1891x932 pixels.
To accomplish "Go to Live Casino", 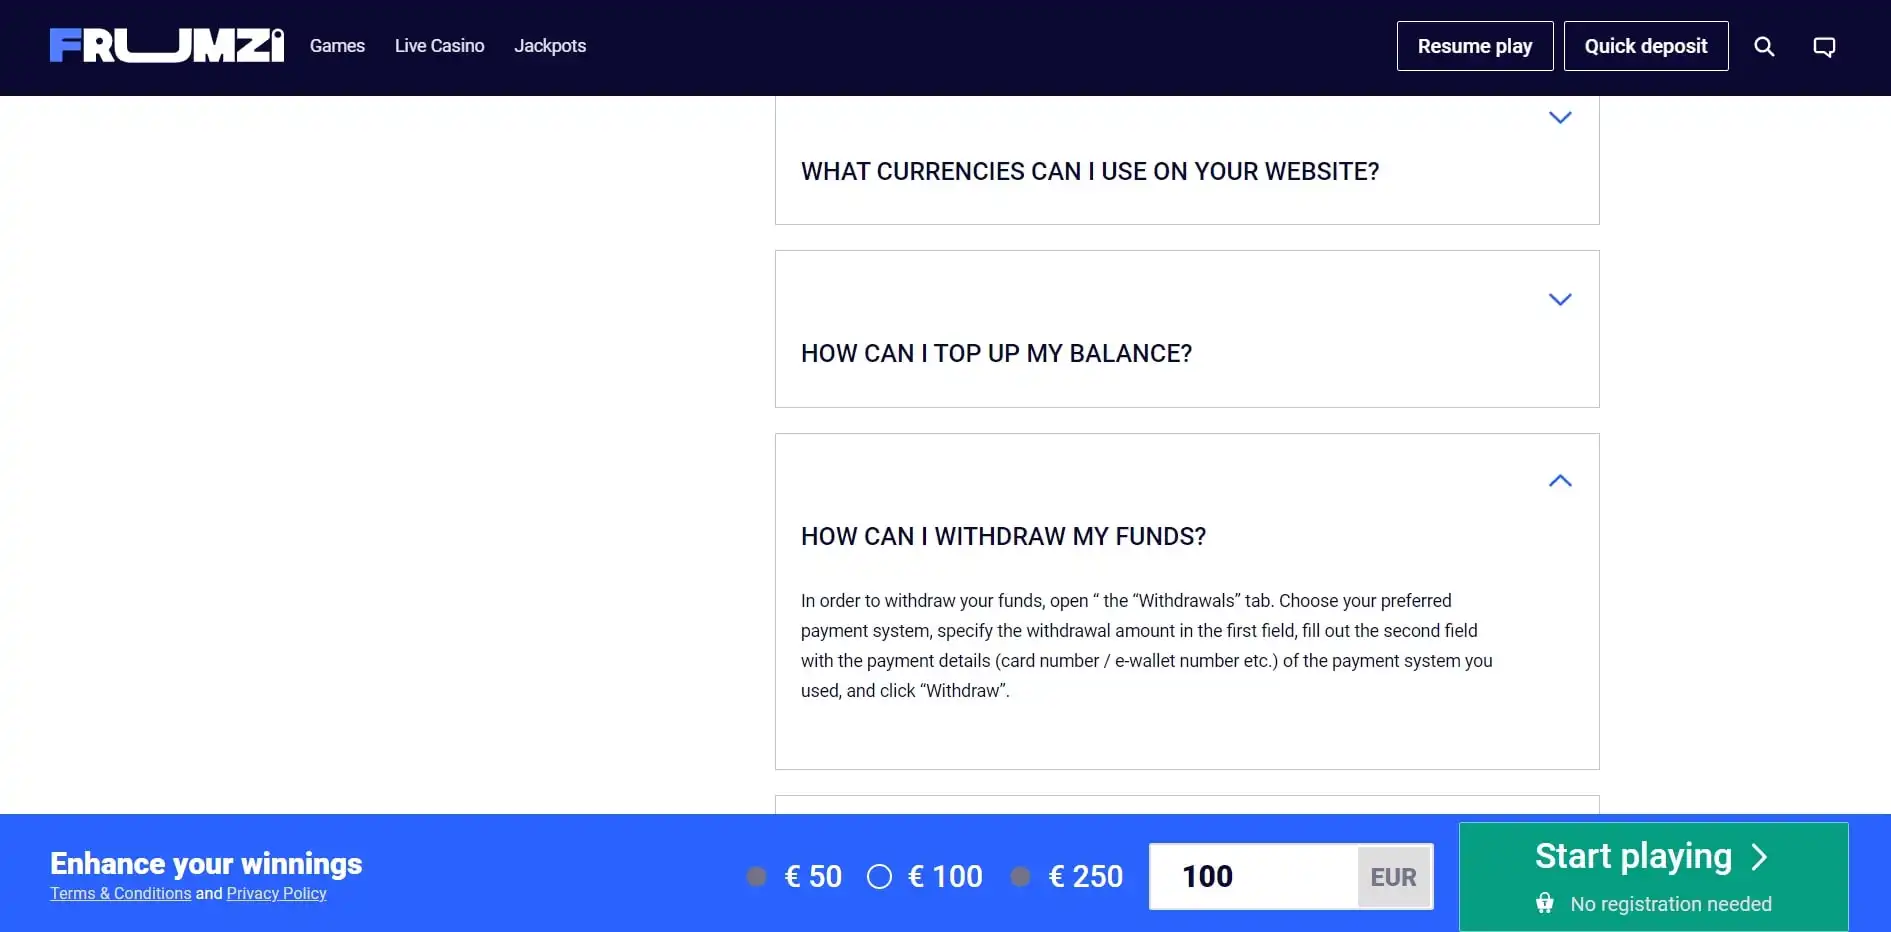I will pyautogui.click(x=439, y=46).
